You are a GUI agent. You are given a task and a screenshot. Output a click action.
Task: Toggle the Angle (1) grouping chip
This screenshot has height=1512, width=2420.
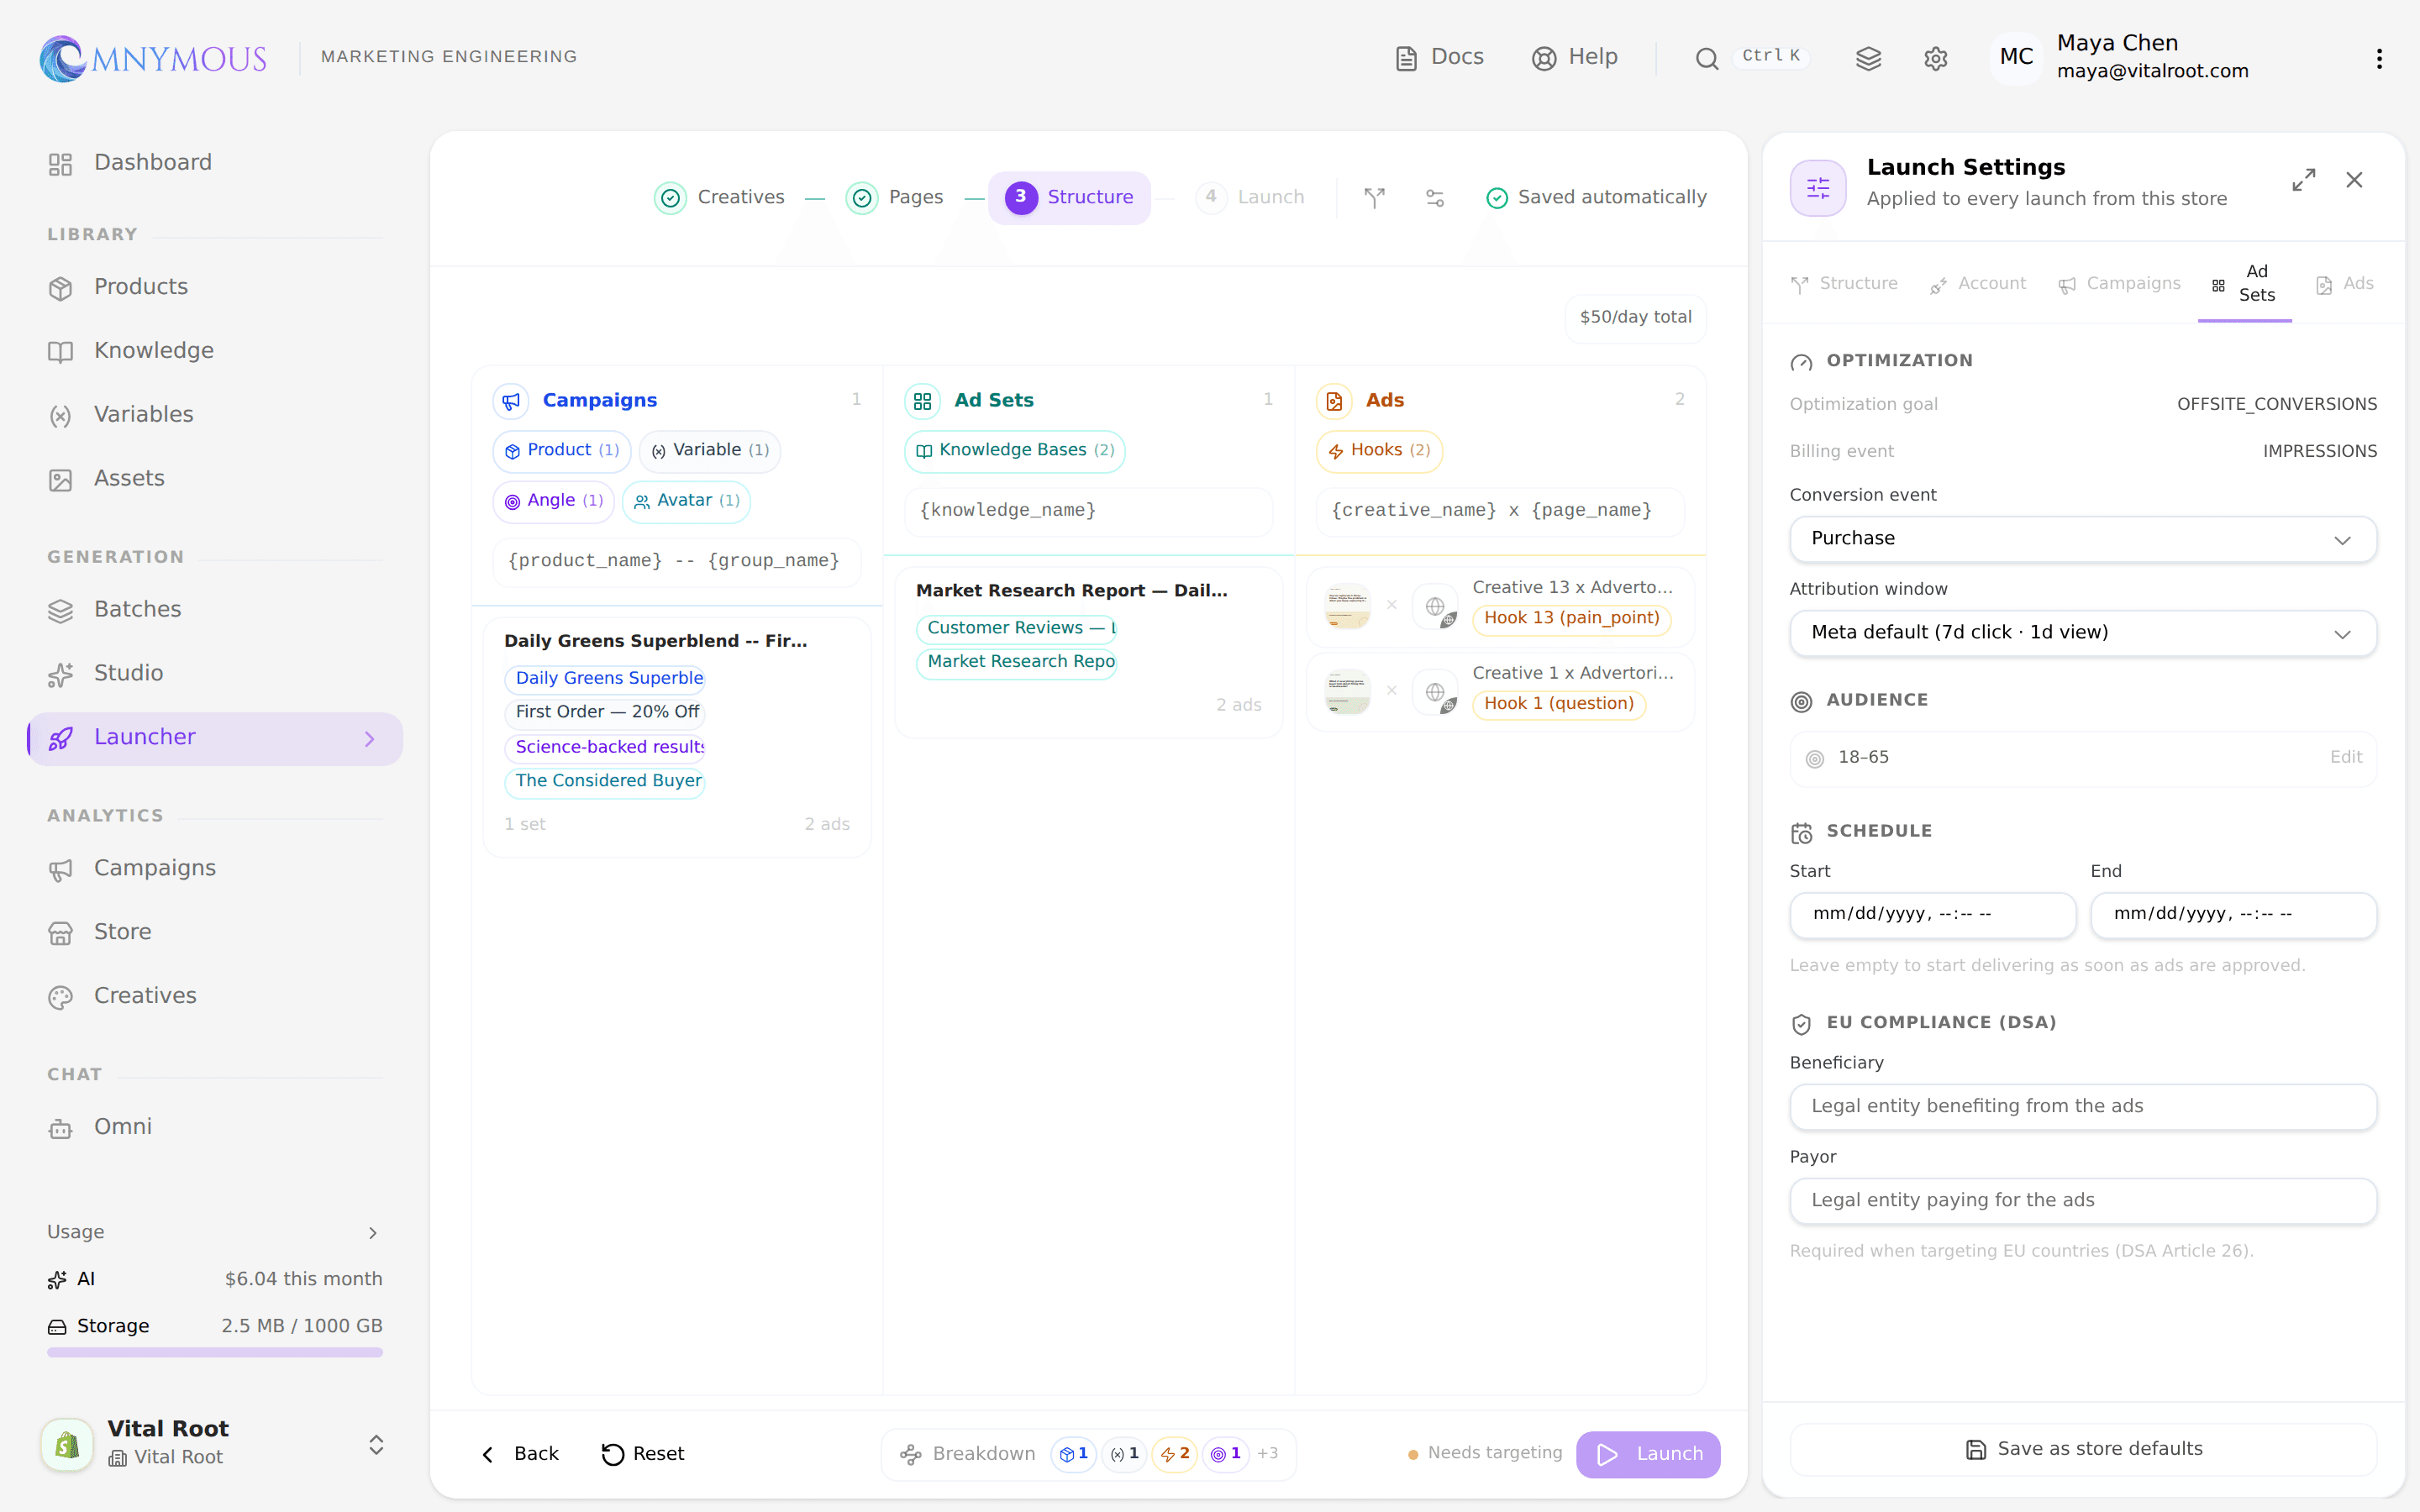tap(554, 501)
